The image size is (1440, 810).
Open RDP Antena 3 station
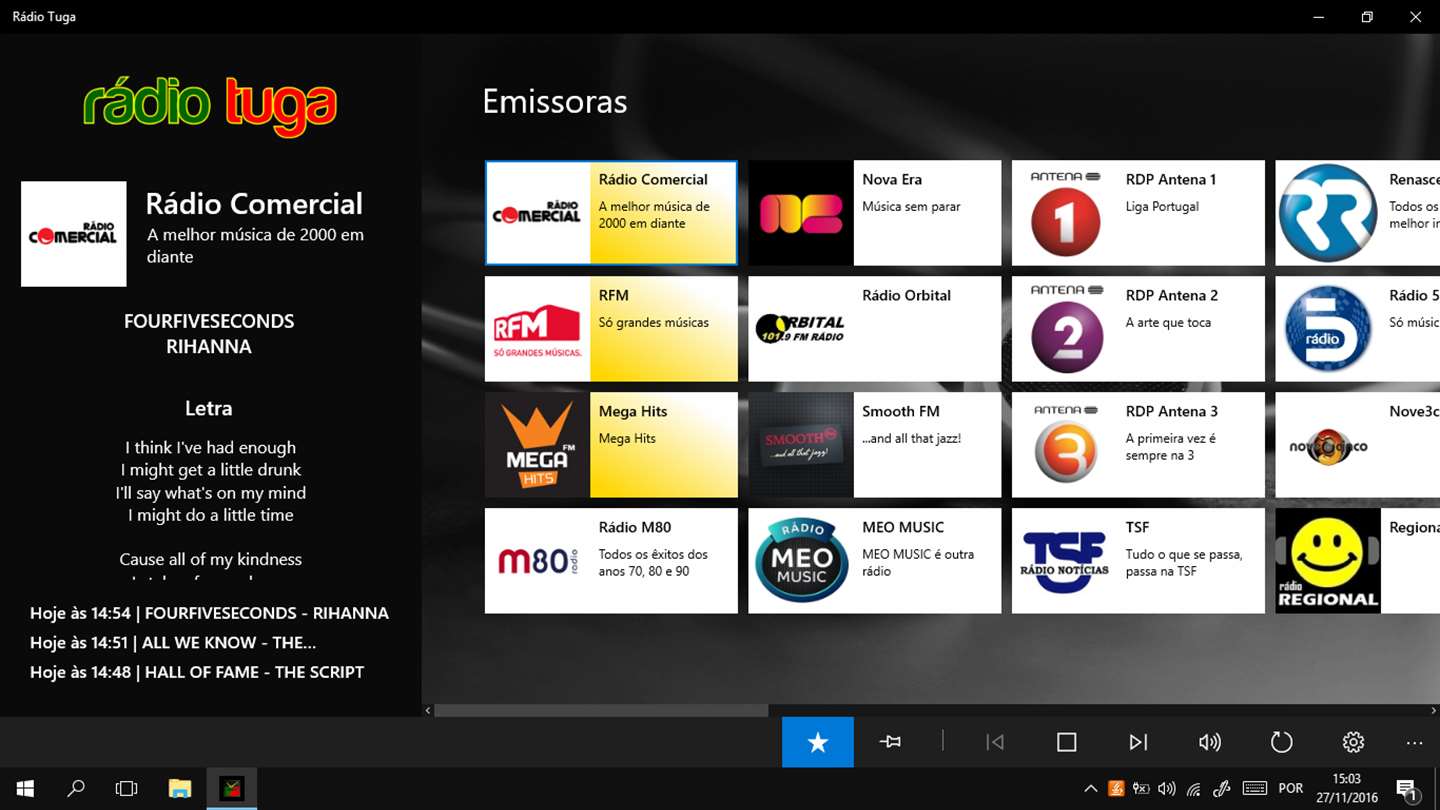(x=1138, y=445)
